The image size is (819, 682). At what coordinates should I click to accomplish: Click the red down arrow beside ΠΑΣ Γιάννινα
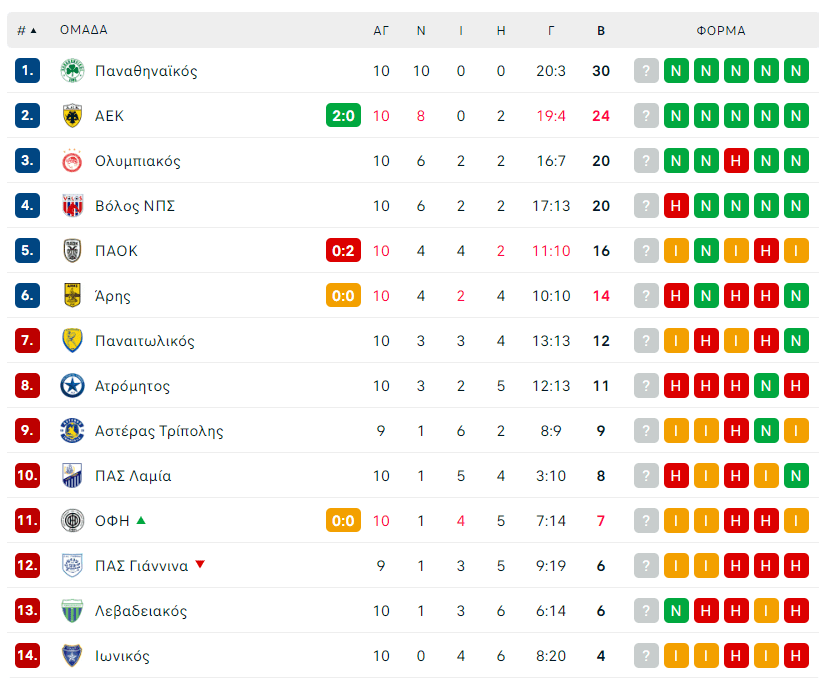pyautogui.click(x=200, y=565)
